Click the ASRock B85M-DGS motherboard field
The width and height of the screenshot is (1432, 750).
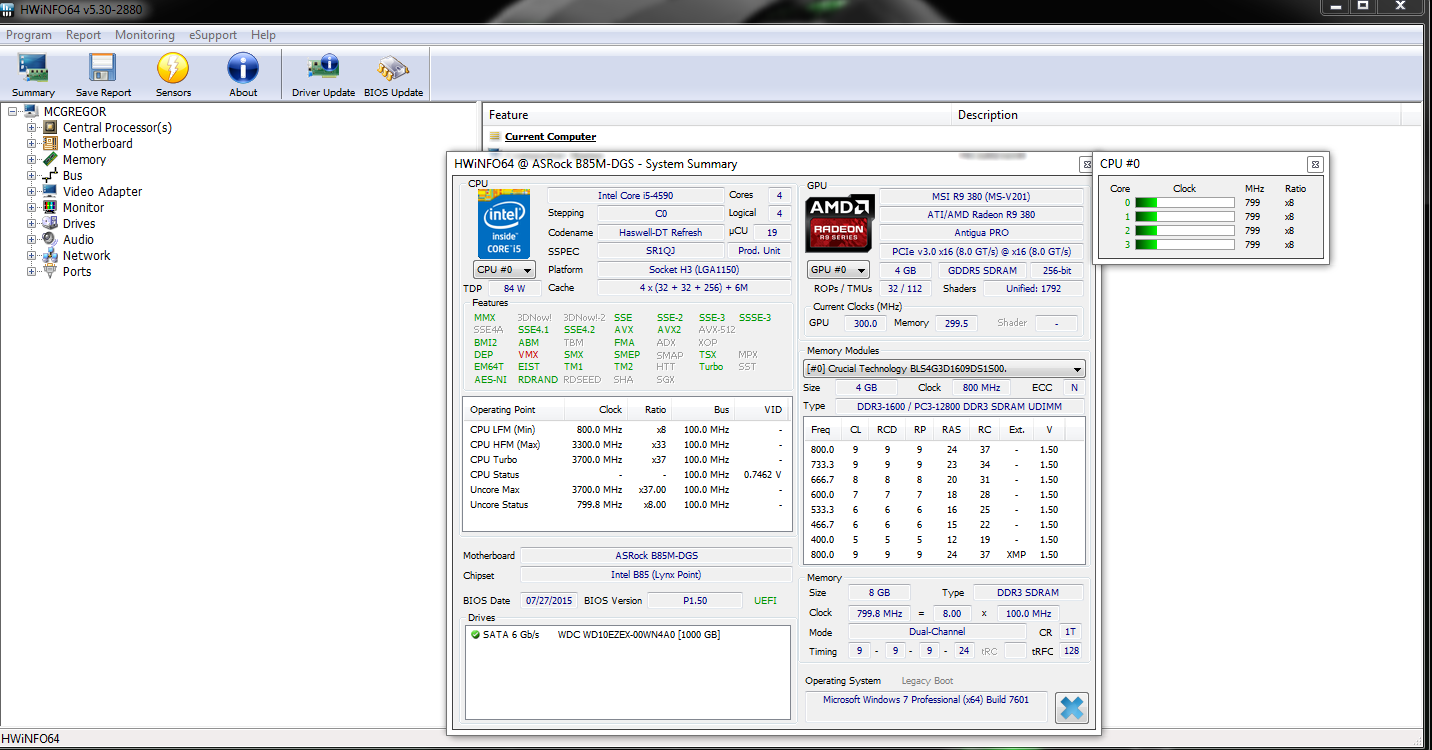656,556
